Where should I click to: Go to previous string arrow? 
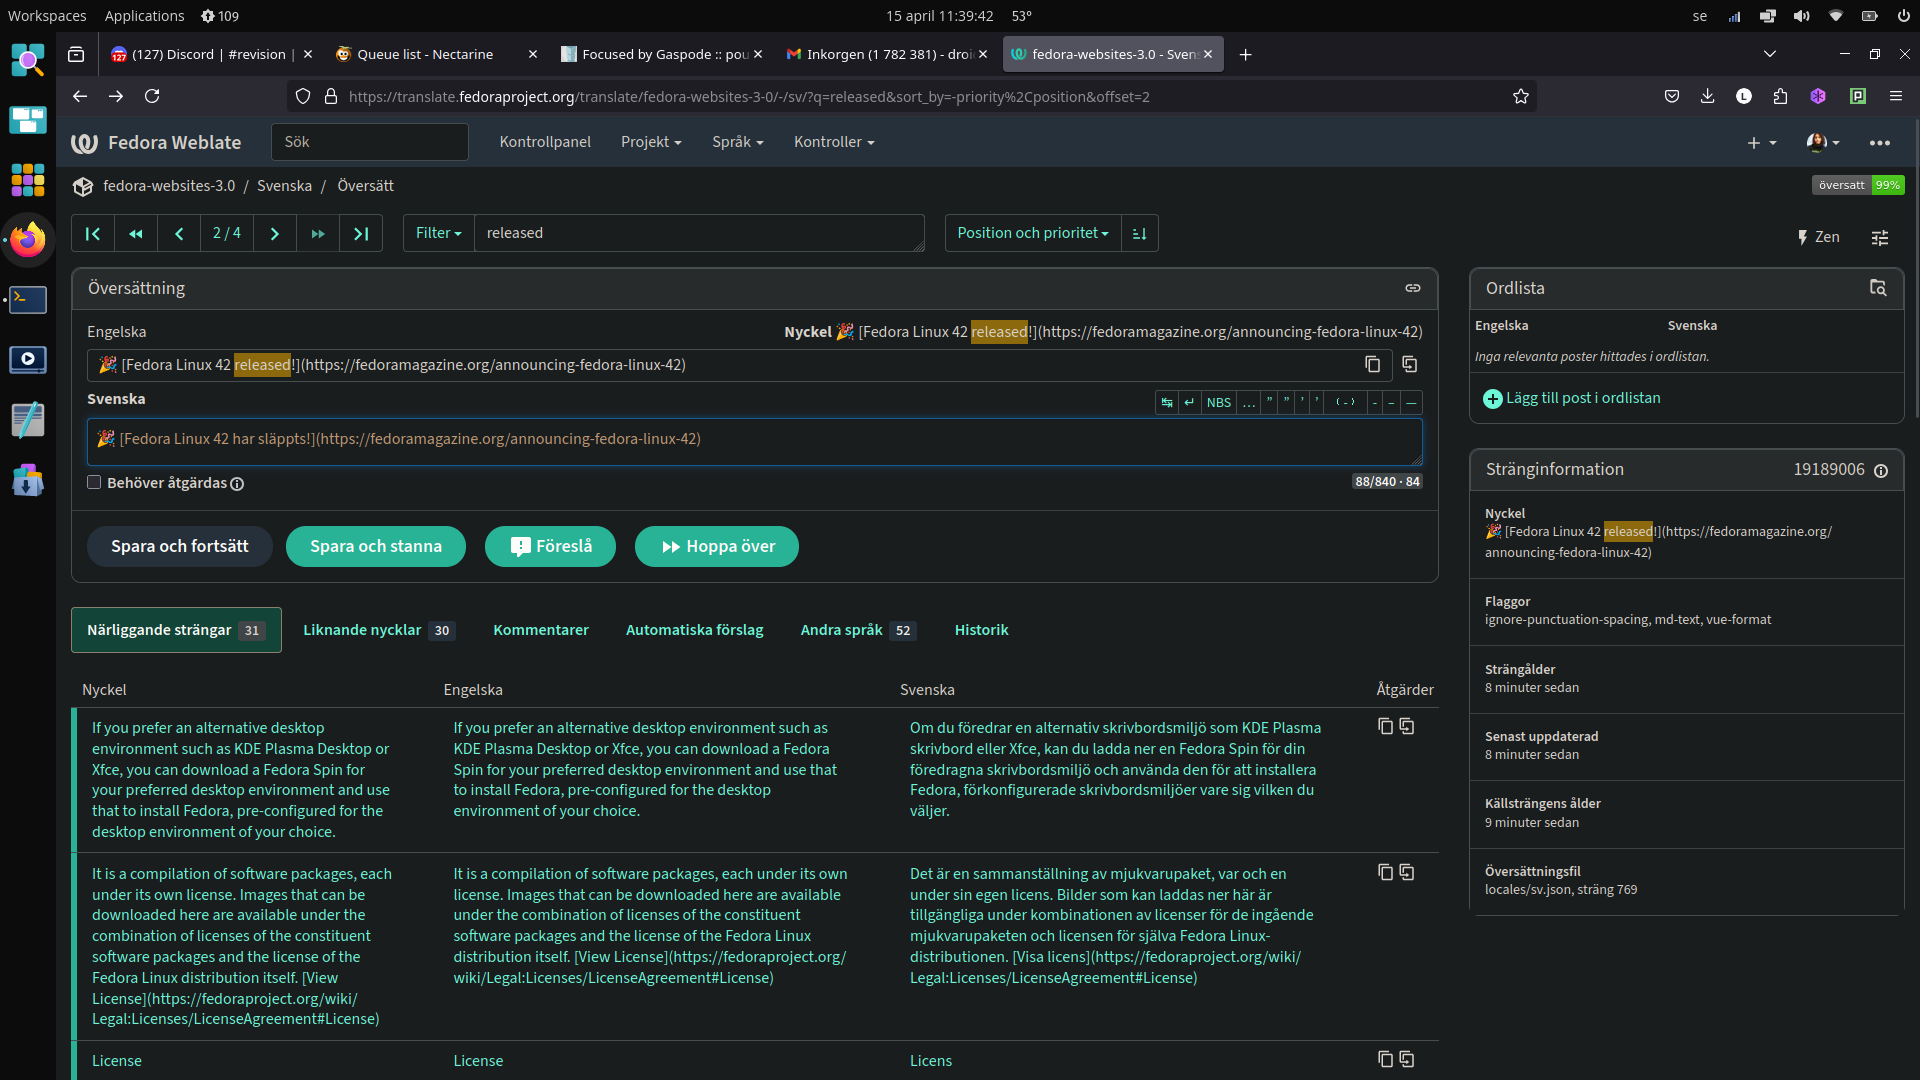(179, 233)
